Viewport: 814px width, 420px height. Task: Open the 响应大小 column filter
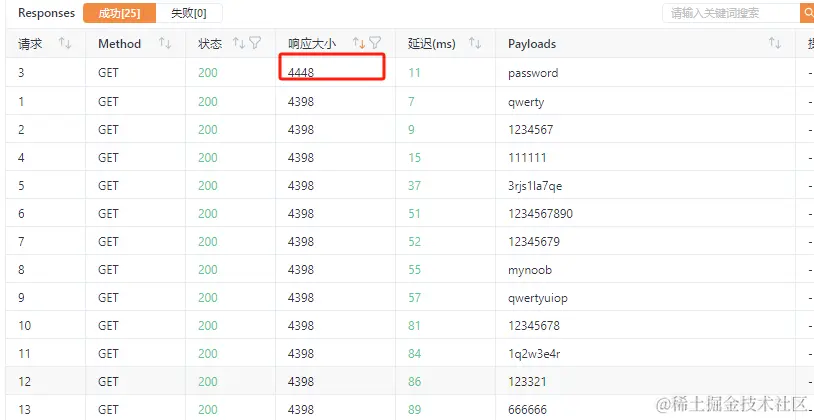(x=375, y=43)
